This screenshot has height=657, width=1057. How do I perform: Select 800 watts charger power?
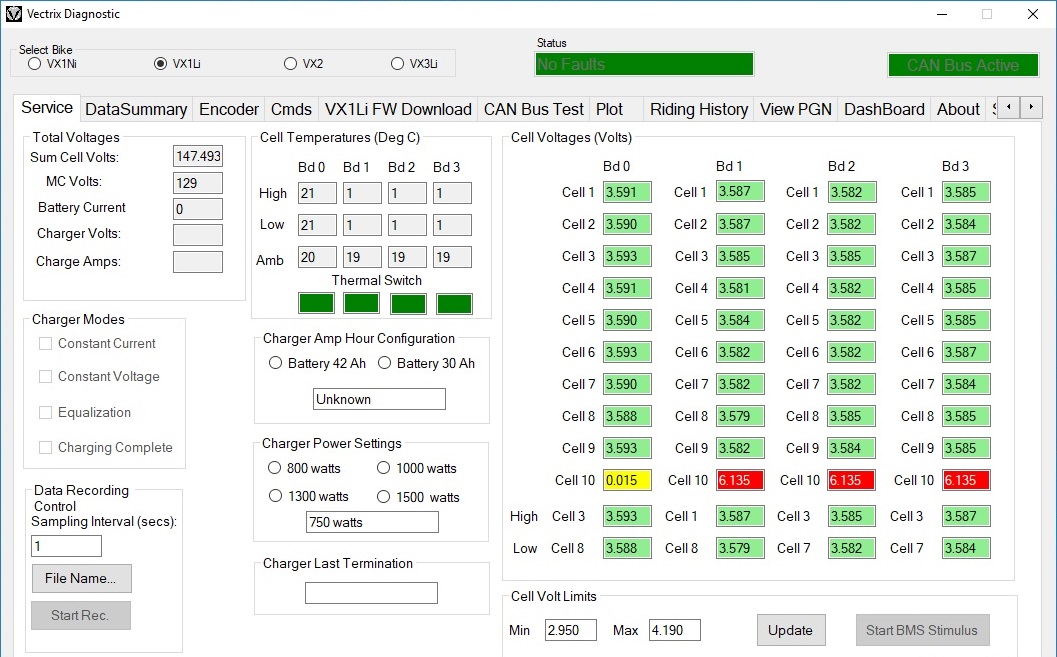click(x=274, y=468)
